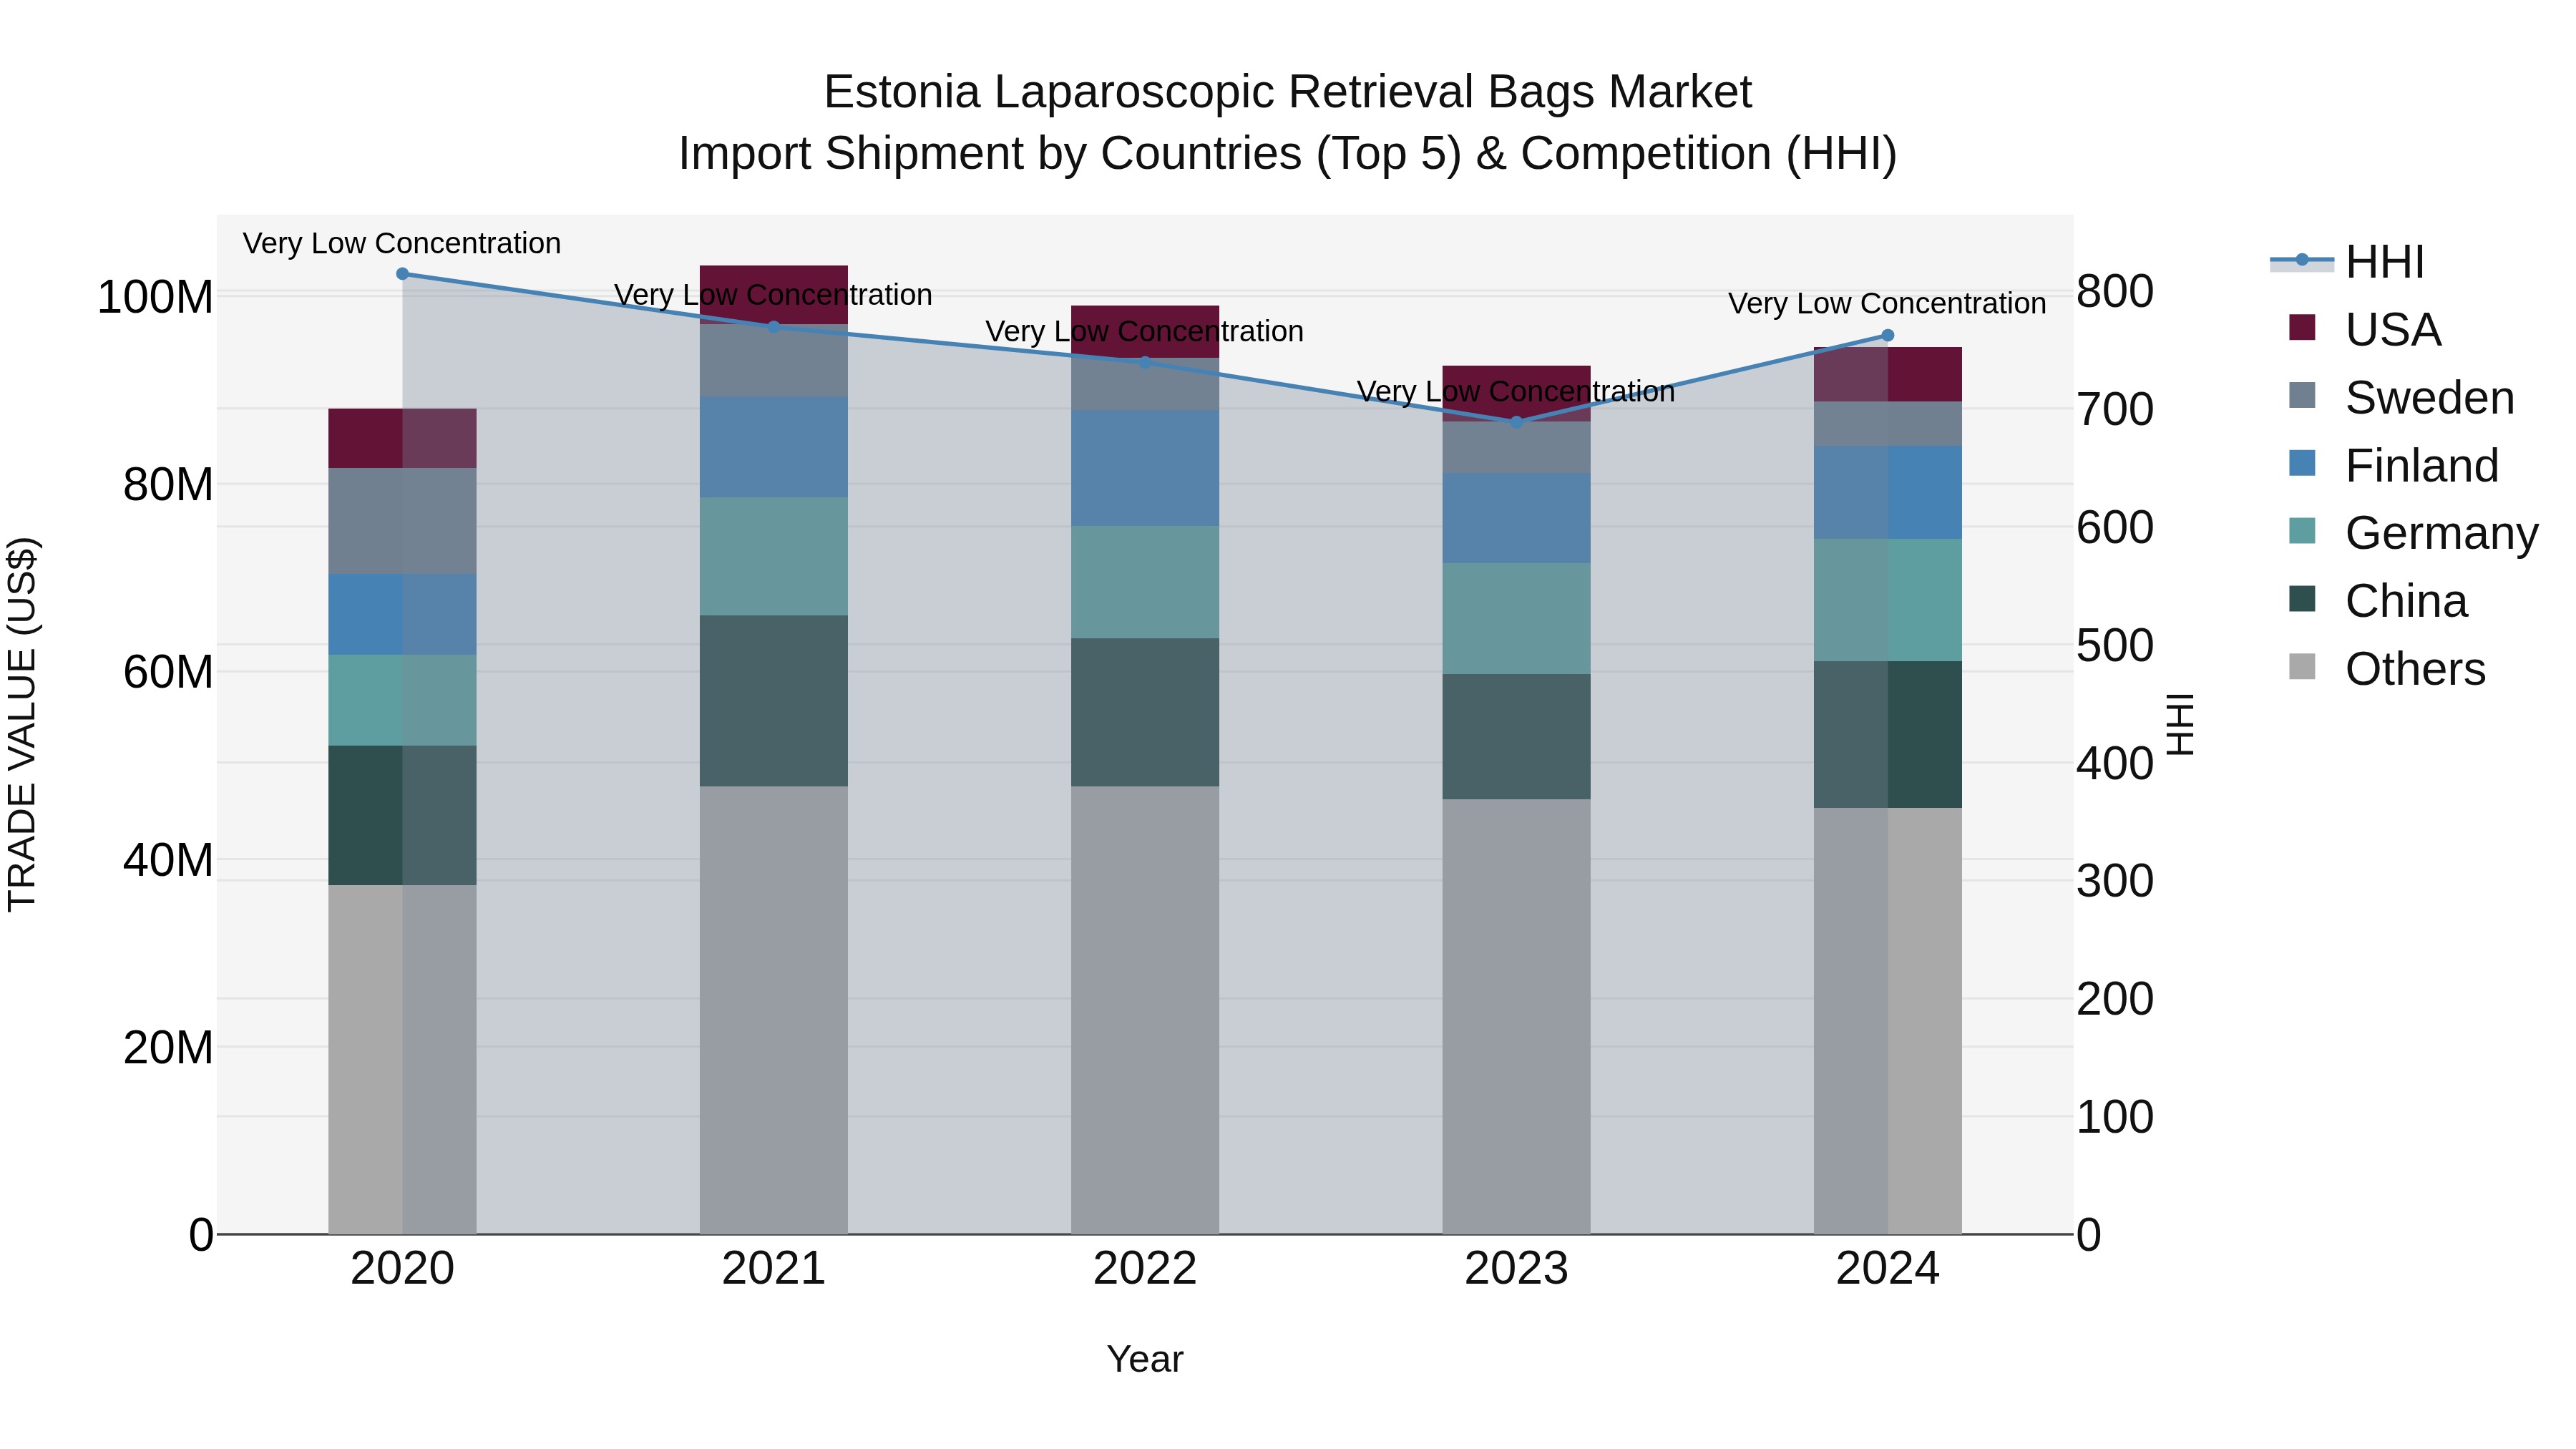Click the 20M left axis tick label

point(168,1048)
